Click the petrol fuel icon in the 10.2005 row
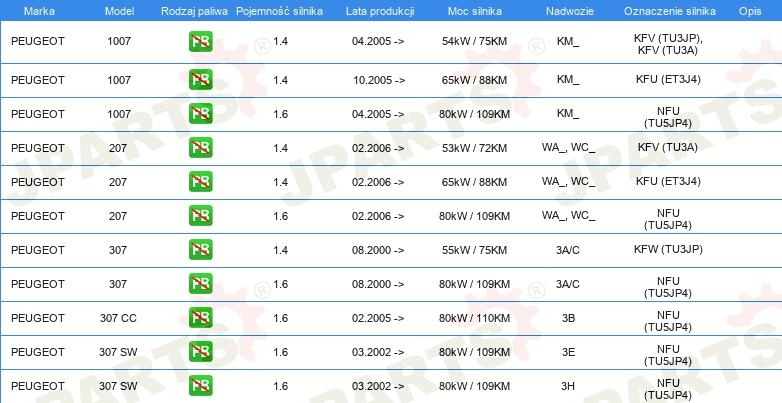Viewport: 782px width, 403px height. point(200,80)
